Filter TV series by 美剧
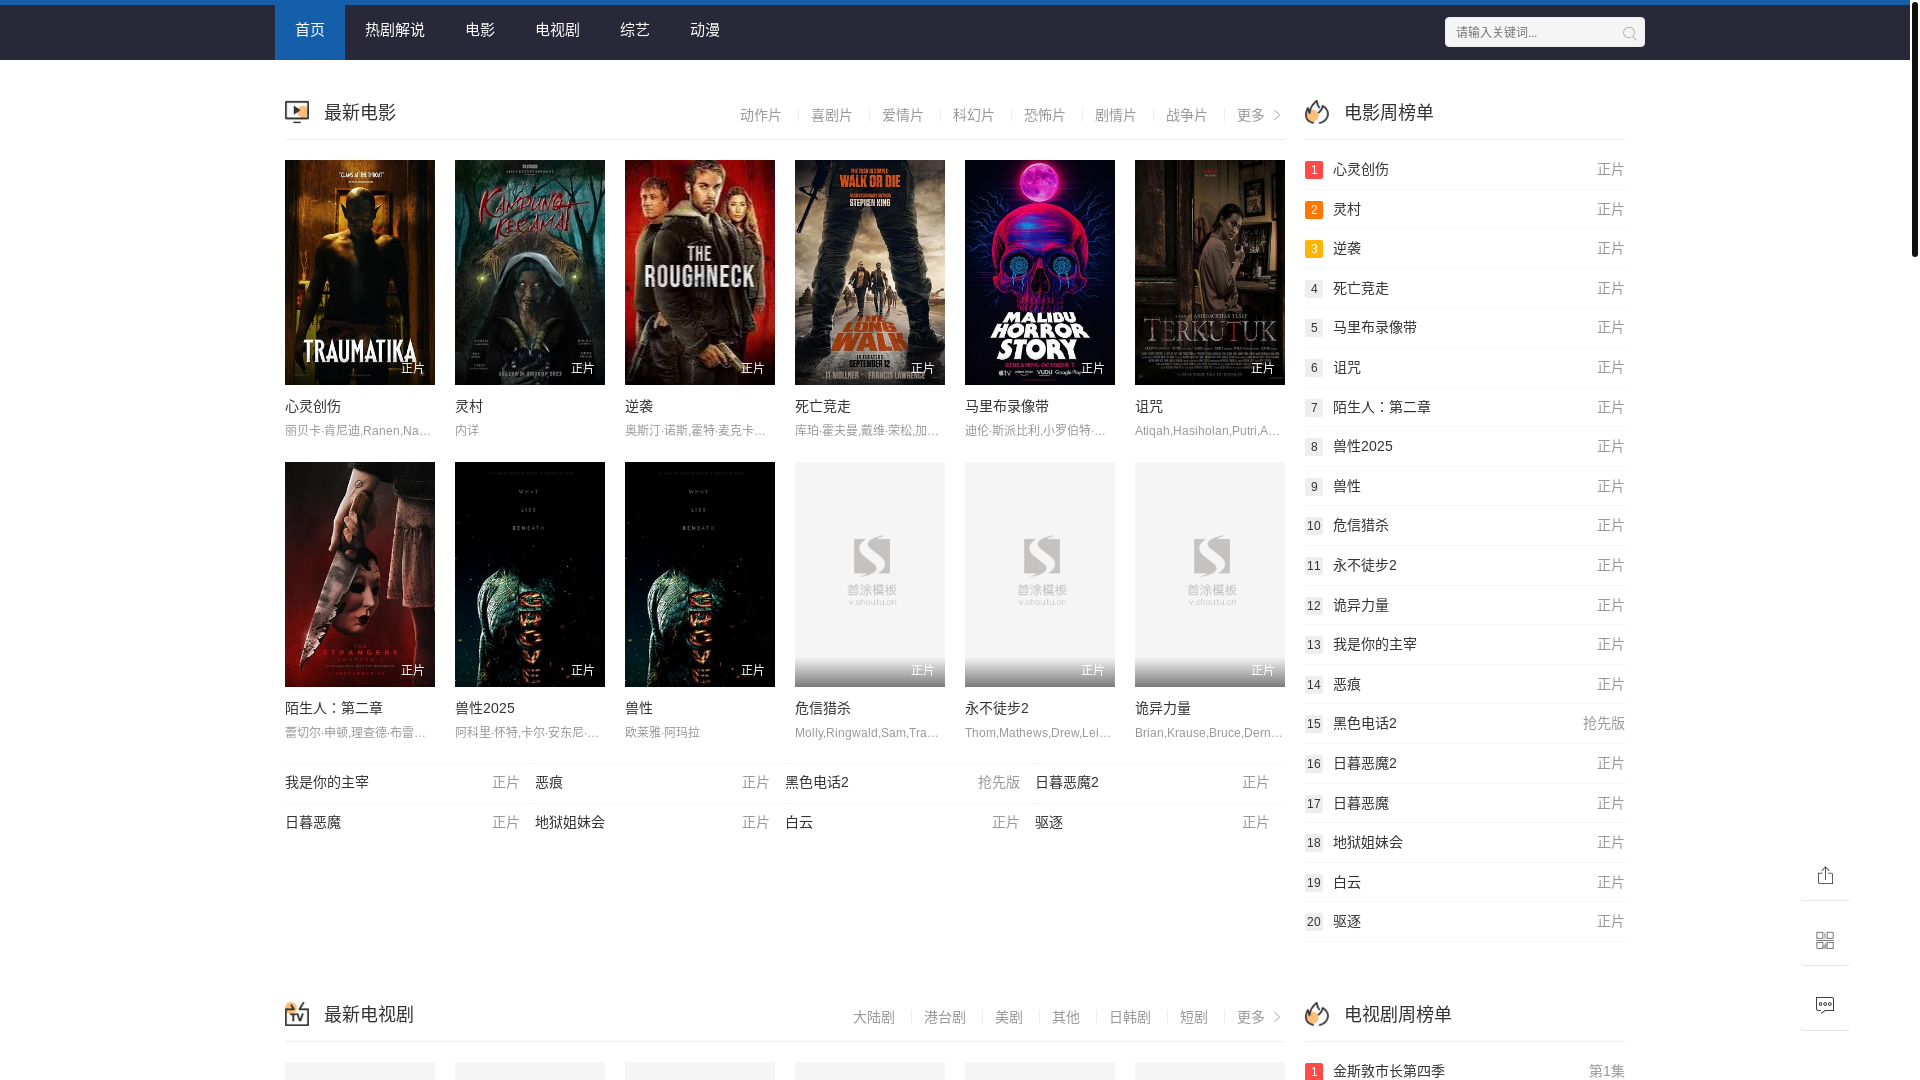 pyautogui.click(x=1008, y=1017)
